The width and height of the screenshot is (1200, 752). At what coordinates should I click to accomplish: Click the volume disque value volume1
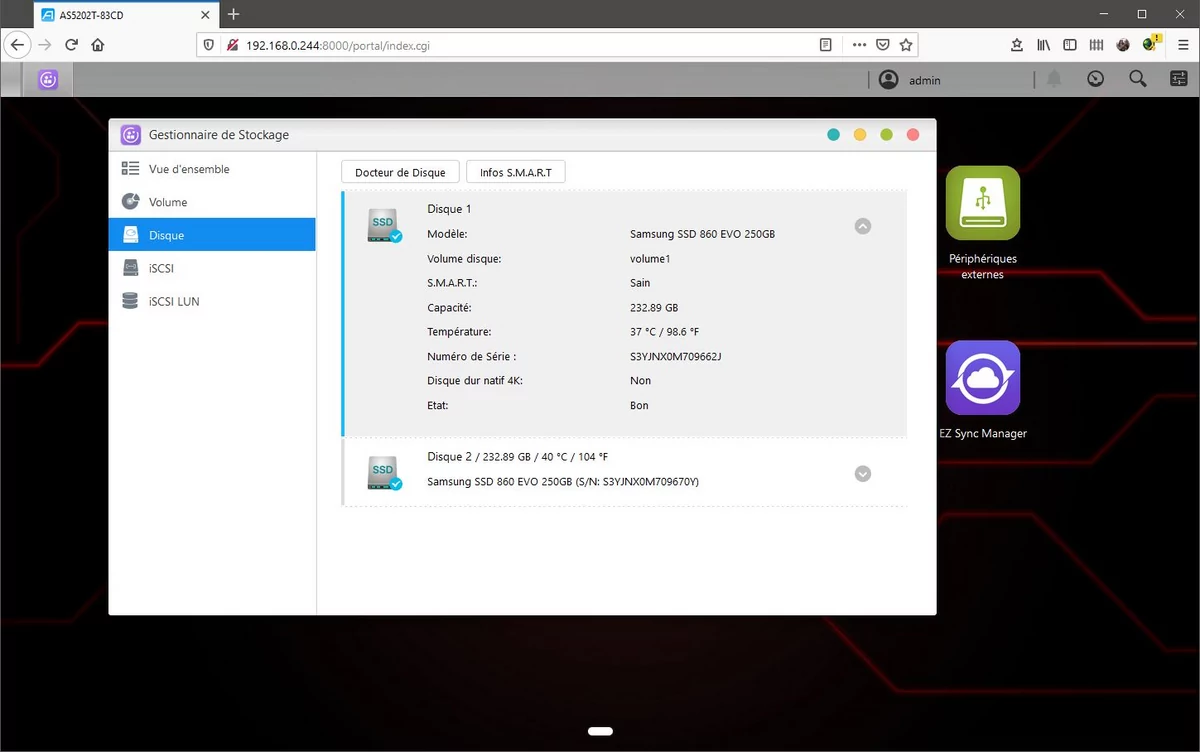pos(650,258)
